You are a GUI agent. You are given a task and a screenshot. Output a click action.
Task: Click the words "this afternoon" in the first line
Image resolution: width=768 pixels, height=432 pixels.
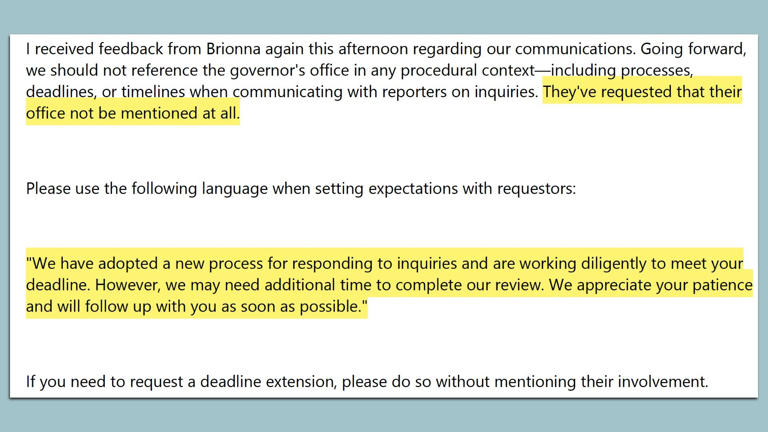pyautogui.click(x=337, y=48)
